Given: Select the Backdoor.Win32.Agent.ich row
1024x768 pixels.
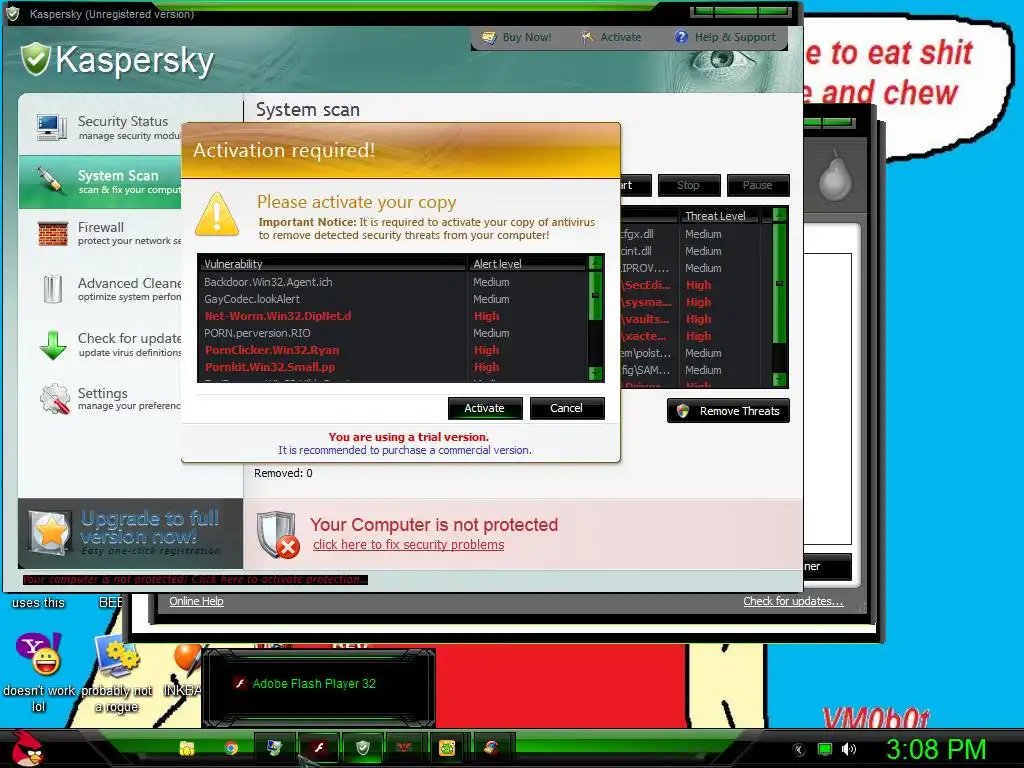Looking at the screenshot, I should pos(394,282).
